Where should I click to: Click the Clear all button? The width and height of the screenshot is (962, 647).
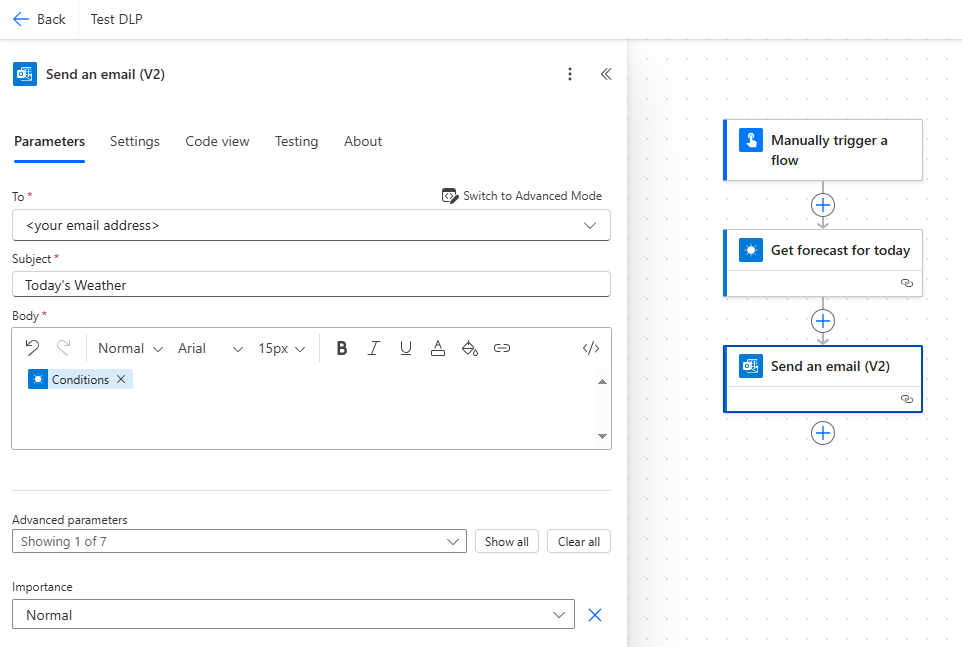click(579, 542)
